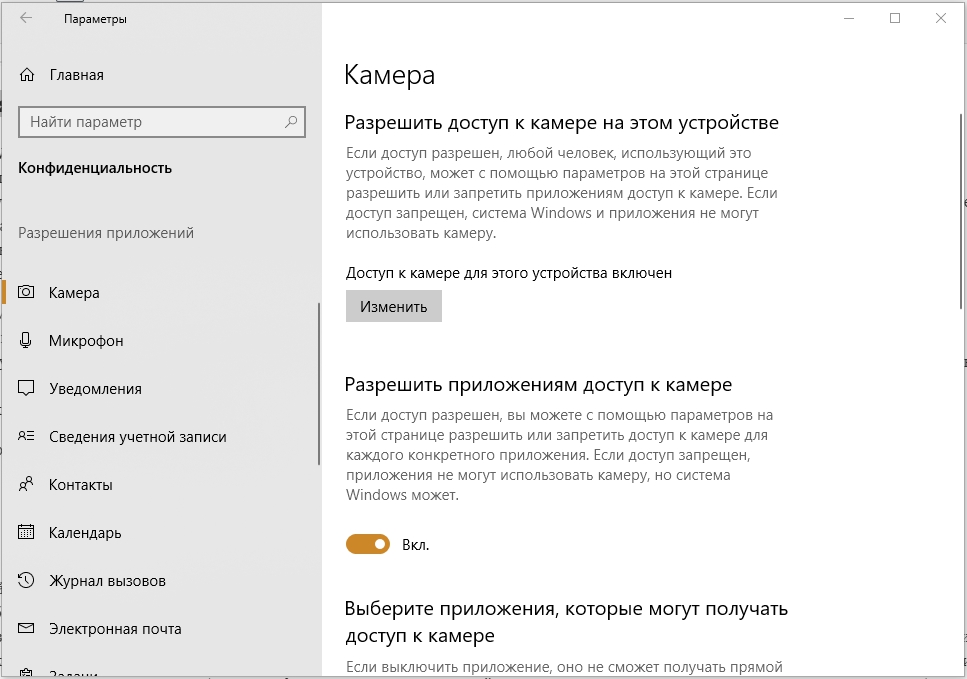The width and height of the screenshot is (967, 679).
Task: Click the back arrow icon in title bar
Action: [26, 18]
